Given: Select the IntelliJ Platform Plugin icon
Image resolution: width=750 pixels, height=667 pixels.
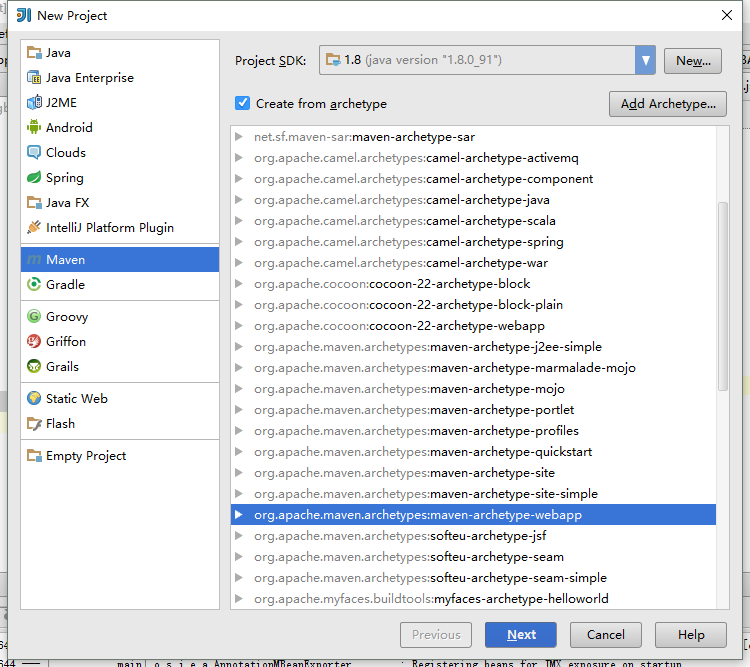Looking at the screenshot, I should (x=34, y=228).
